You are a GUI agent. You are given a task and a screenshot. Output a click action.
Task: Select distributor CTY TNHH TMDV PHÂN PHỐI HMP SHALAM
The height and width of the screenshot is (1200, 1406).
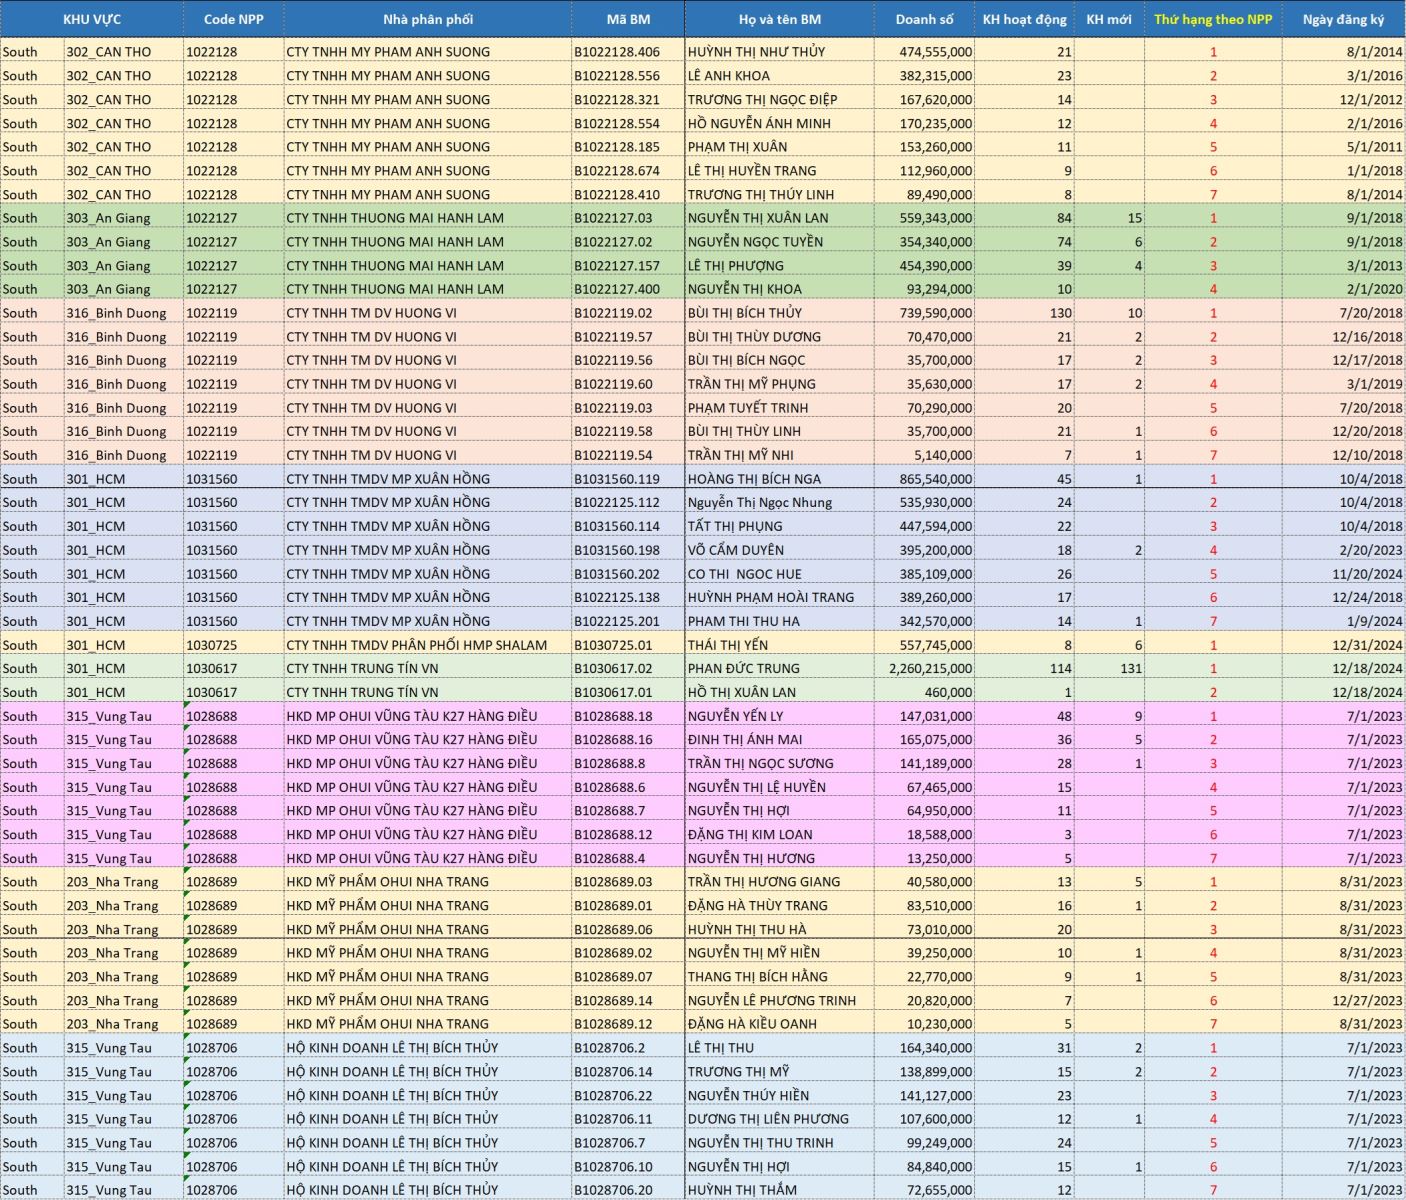click(417, 645)
